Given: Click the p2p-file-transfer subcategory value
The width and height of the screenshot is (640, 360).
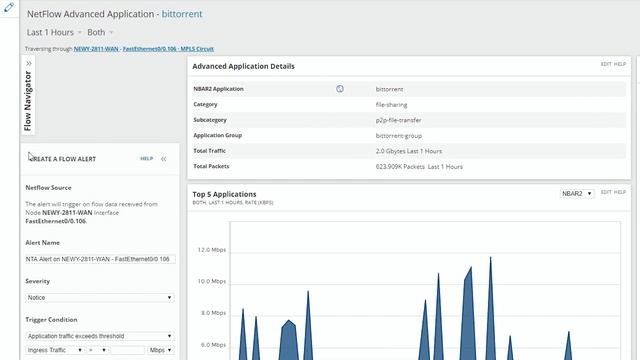Looking at the screenshot, I should tap(398, 120).
